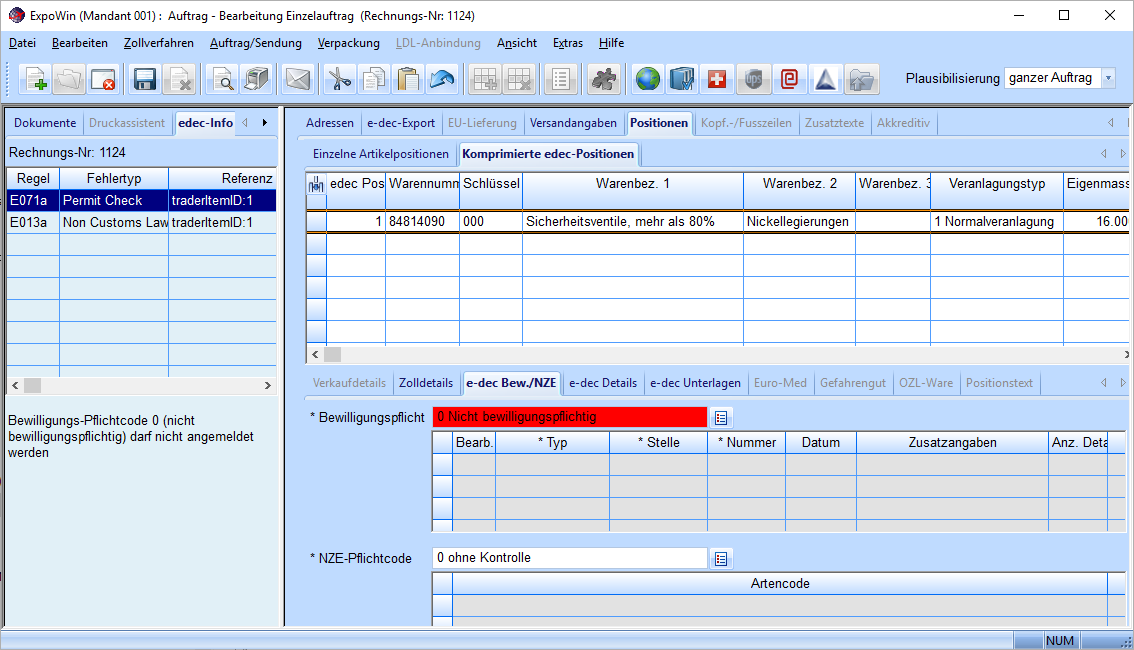Expand the Plausibilisierung dropdown
1134x650 pixels.
coord(1108,78)
